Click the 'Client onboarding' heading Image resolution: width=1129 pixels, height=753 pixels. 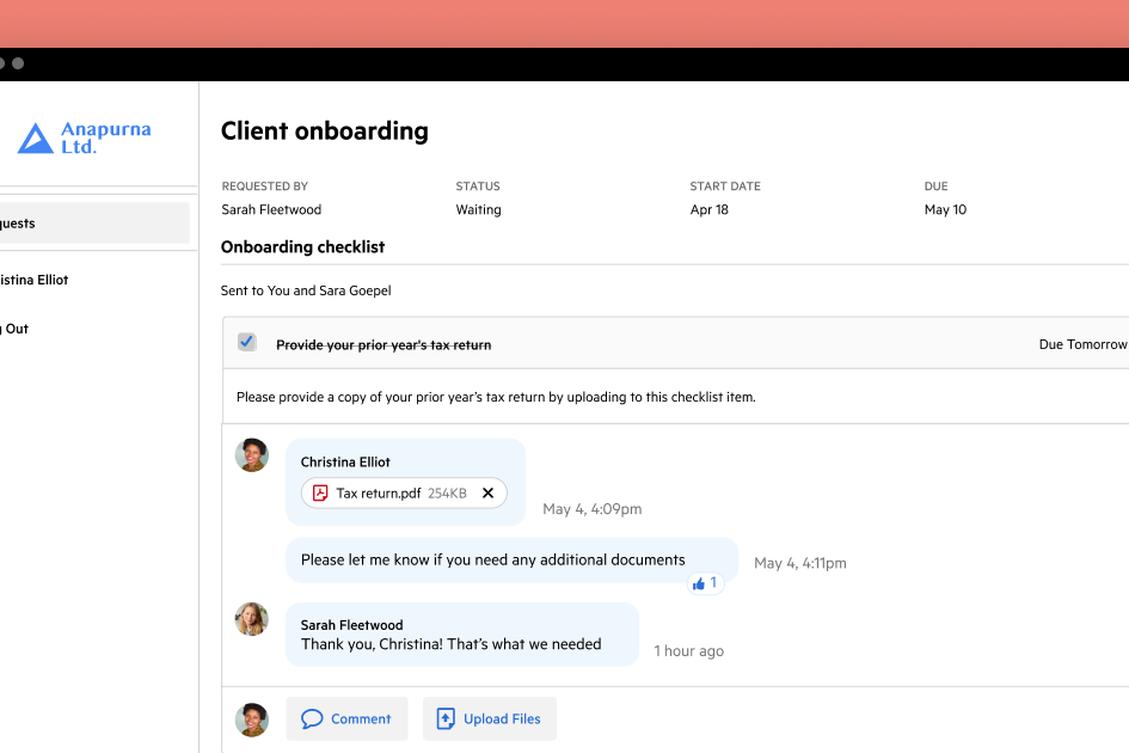[325, 131]
